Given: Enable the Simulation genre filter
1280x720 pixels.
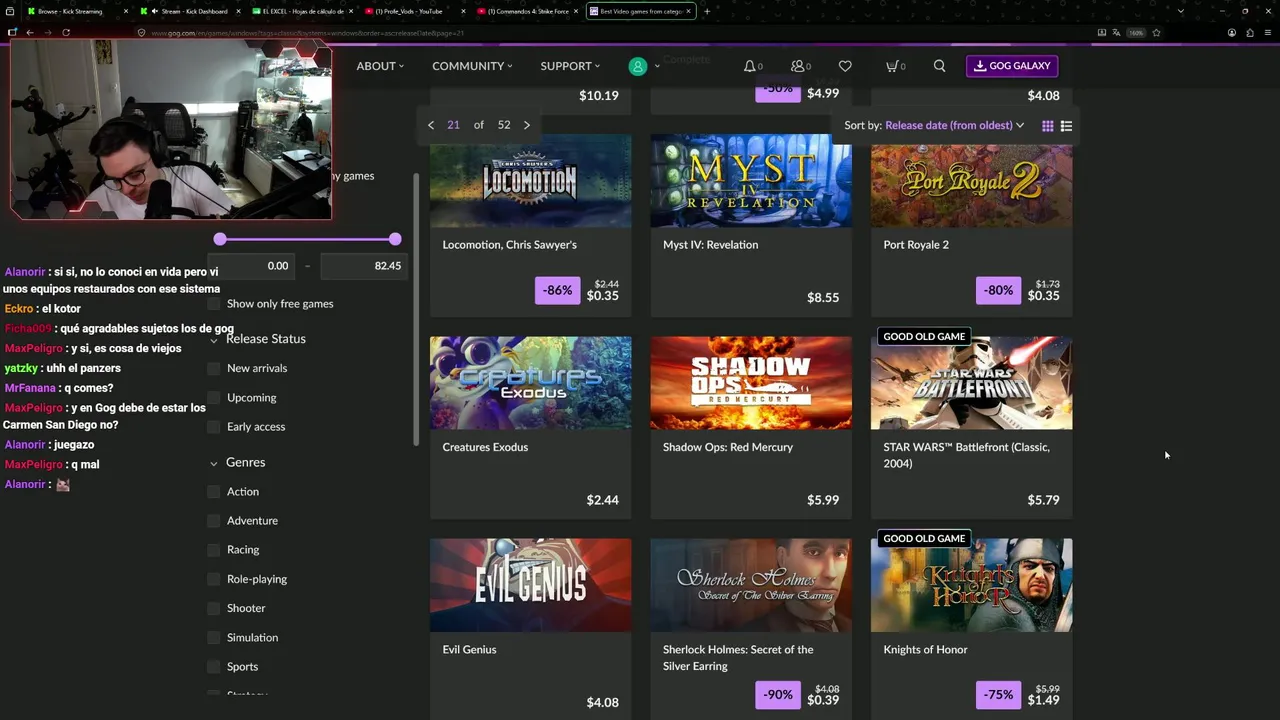Looking at the screenshot, I should point(214,637).
